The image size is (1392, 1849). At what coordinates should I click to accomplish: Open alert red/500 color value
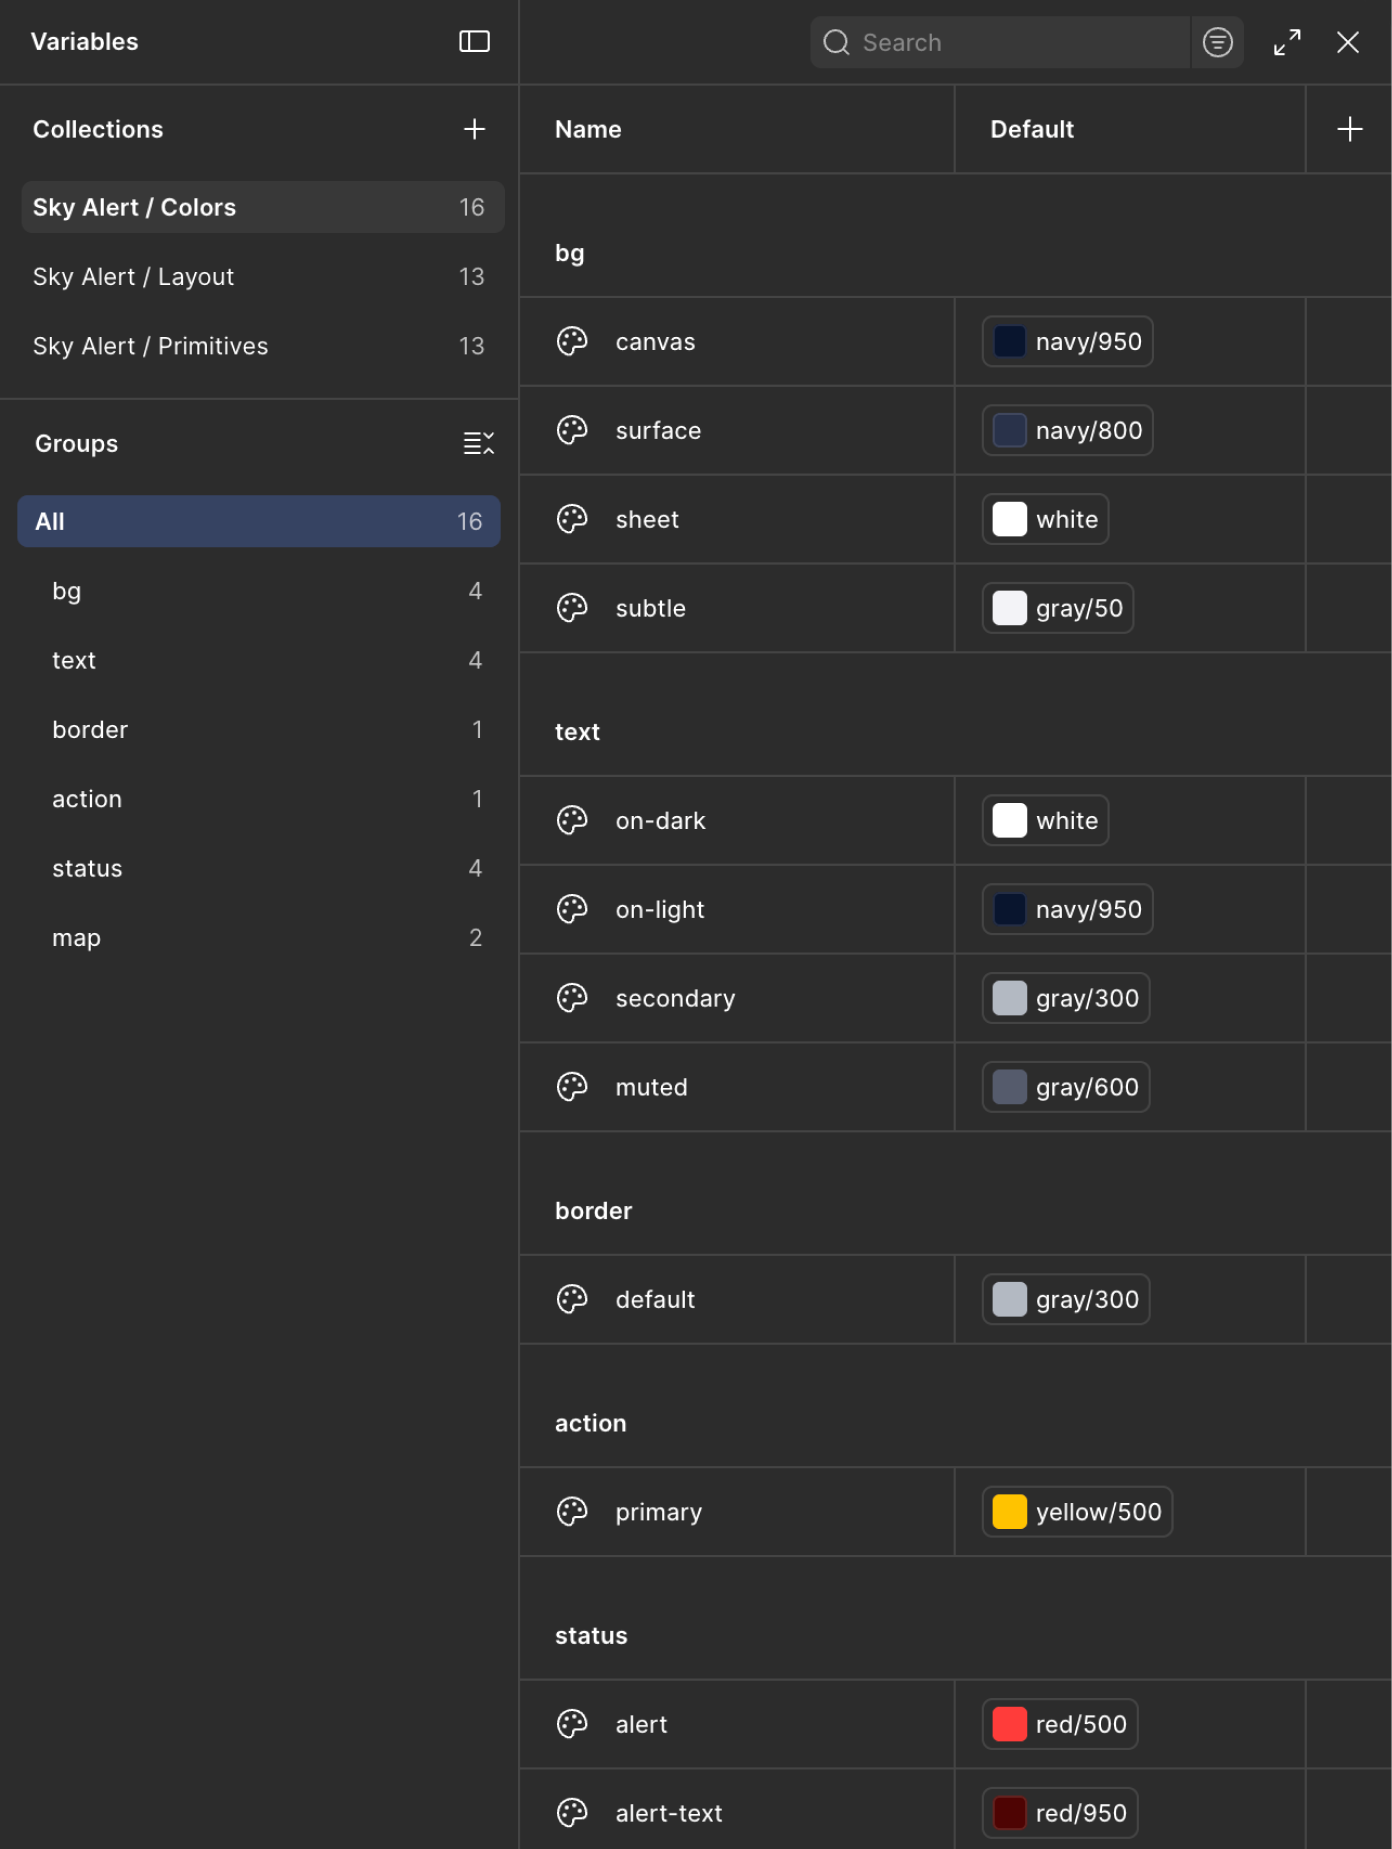1060,1724
